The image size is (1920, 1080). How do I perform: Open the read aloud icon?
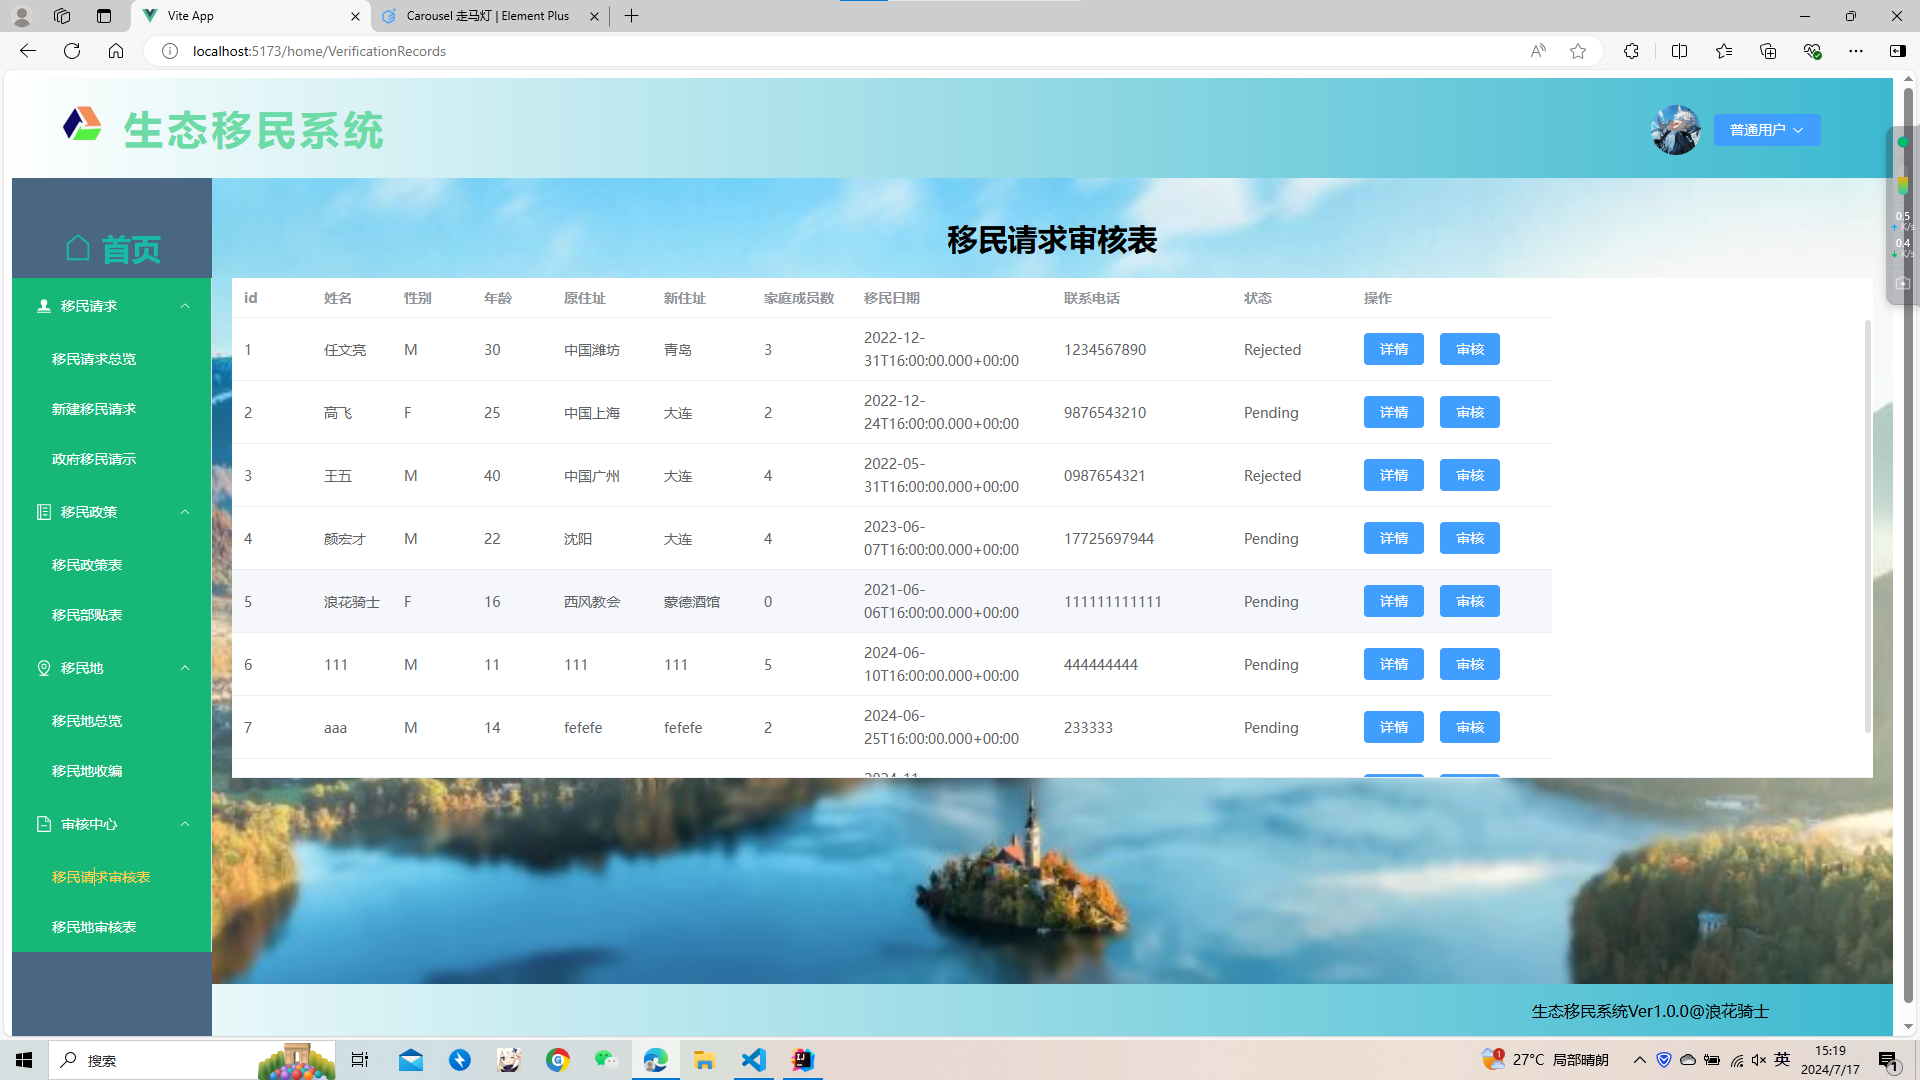coord(1538,51)
